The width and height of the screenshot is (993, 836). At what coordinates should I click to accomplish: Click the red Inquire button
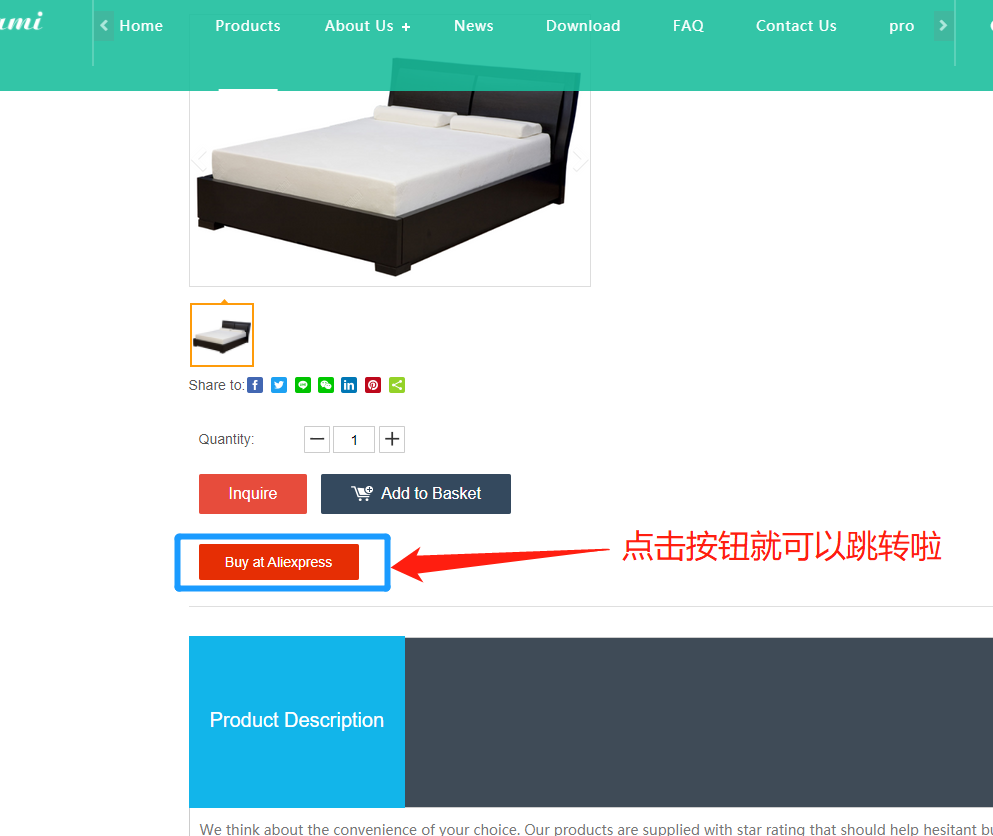(253, 494)
